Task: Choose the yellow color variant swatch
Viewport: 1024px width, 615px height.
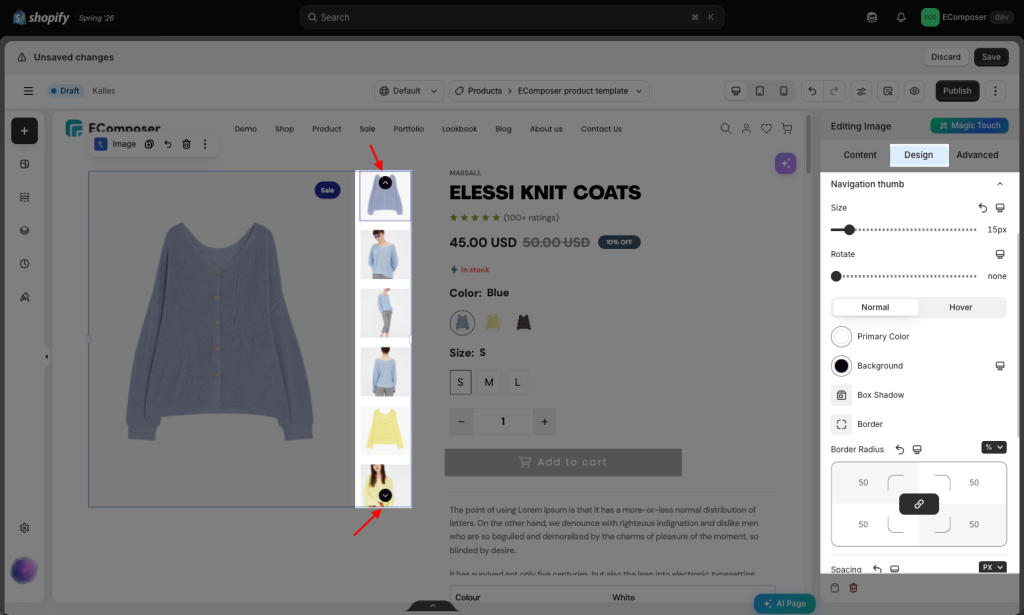Action: click(493, 323)
